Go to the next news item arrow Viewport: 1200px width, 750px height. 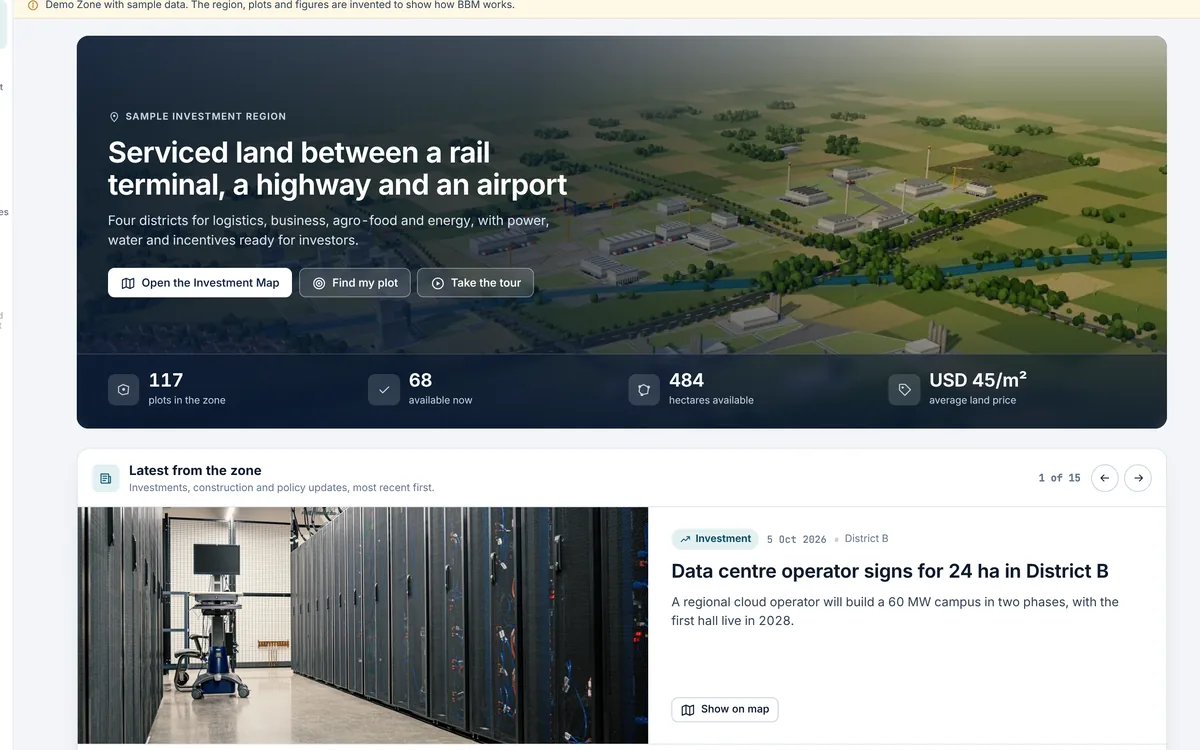[x=1138, y=478]
